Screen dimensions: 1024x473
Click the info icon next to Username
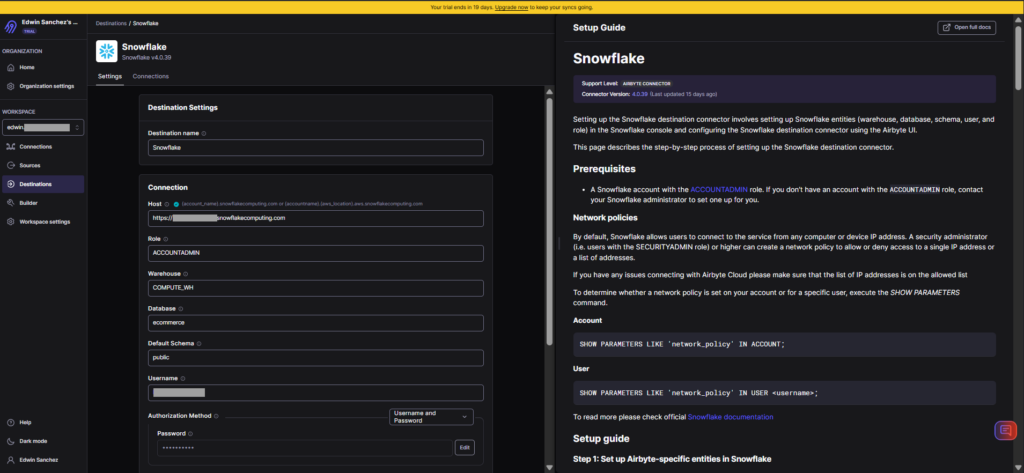point(183,378)
